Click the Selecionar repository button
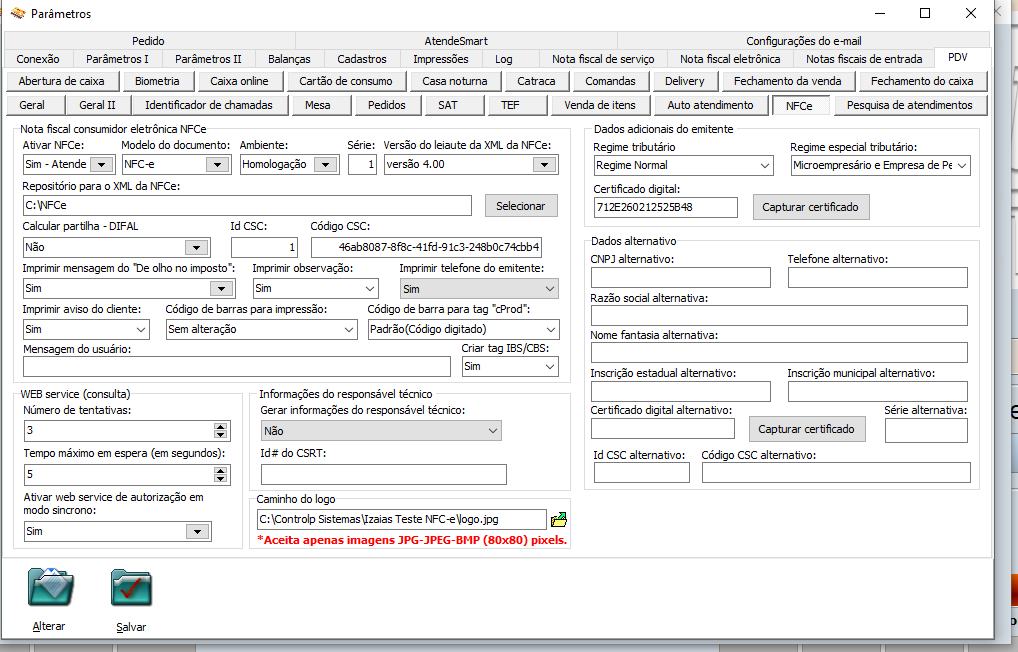 click(521, 206)
